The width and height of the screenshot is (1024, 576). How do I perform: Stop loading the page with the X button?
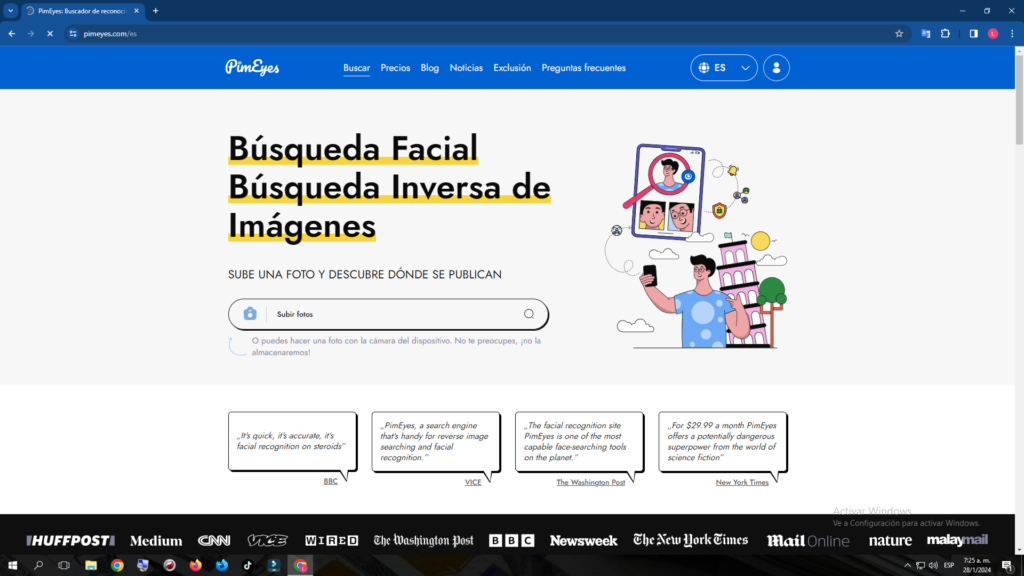tap(50, 33)
